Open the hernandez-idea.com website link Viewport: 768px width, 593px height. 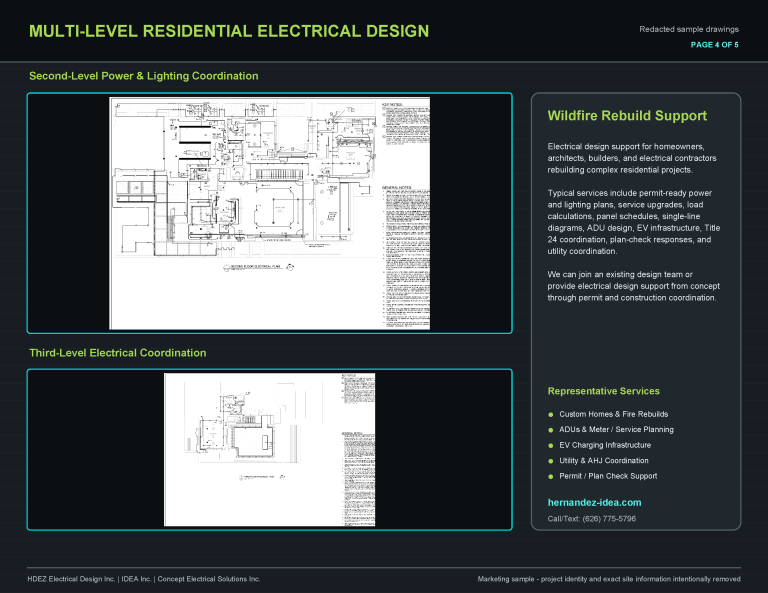pyautogui.click(x=594, y=502)
